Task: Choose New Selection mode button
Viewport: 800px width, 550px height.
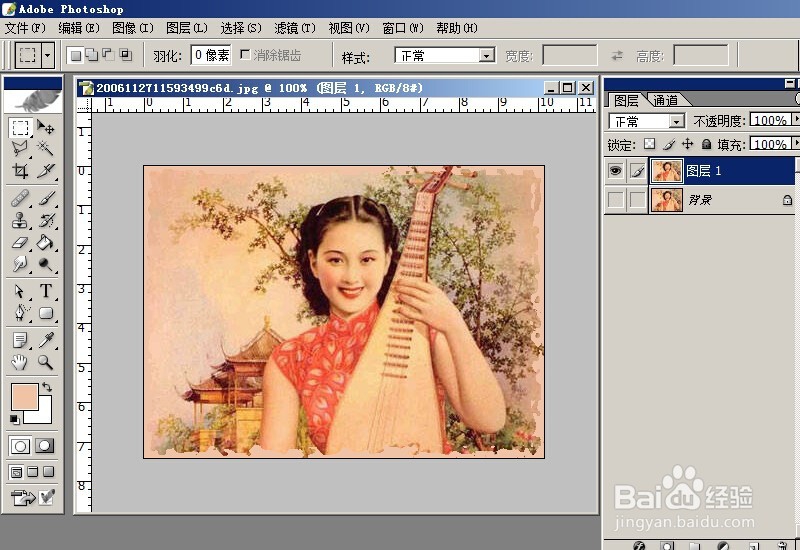Action: pos(76,55)
